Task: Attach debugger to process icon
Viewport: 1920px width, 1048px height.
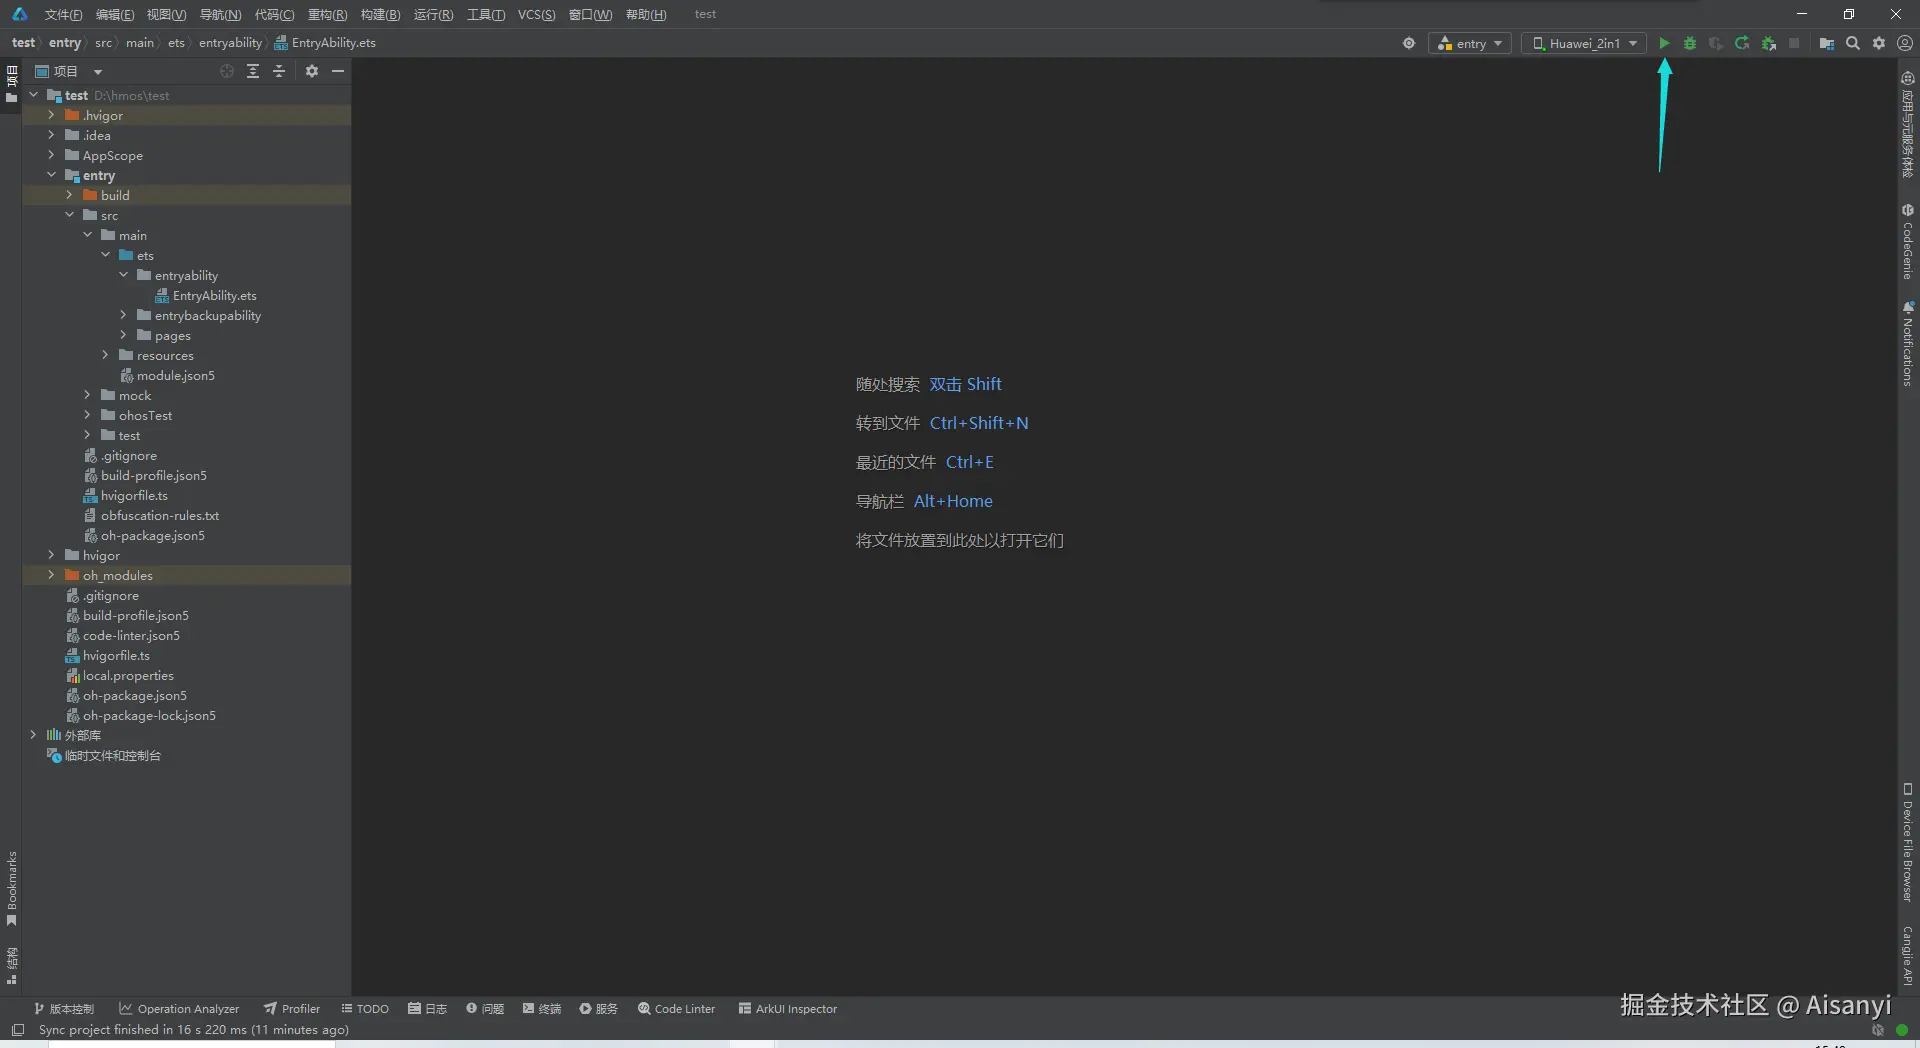Action: pyautogui.click(x=1769, y=43)
